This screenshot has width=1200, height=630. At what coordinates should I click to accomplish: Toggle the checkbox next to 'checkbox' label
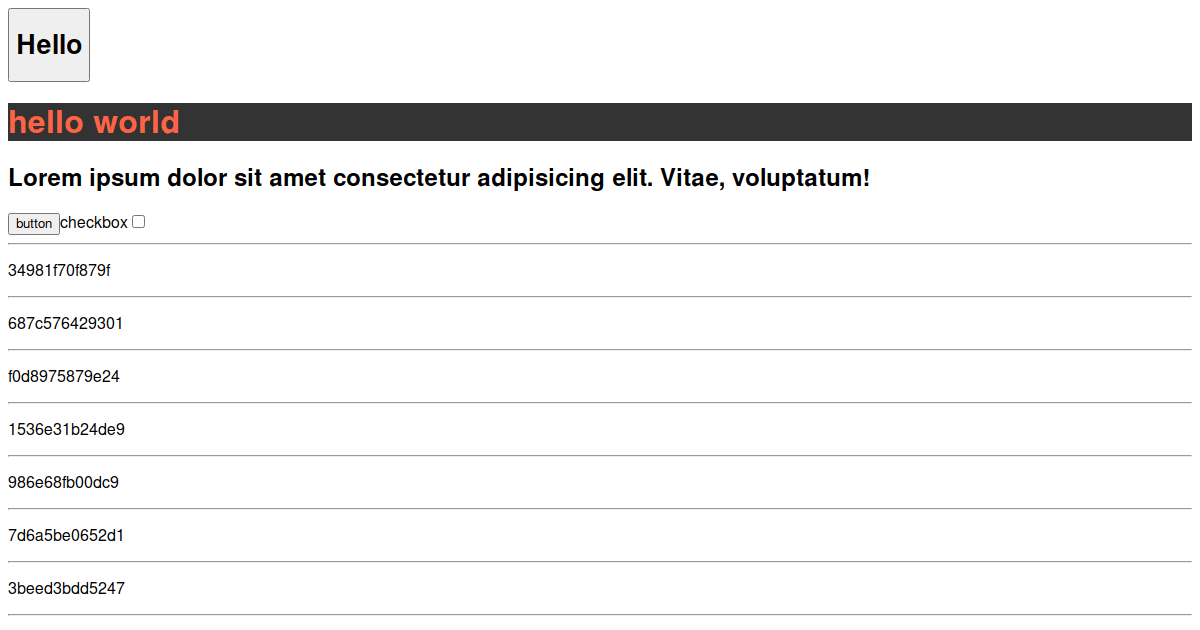point(139,222)
